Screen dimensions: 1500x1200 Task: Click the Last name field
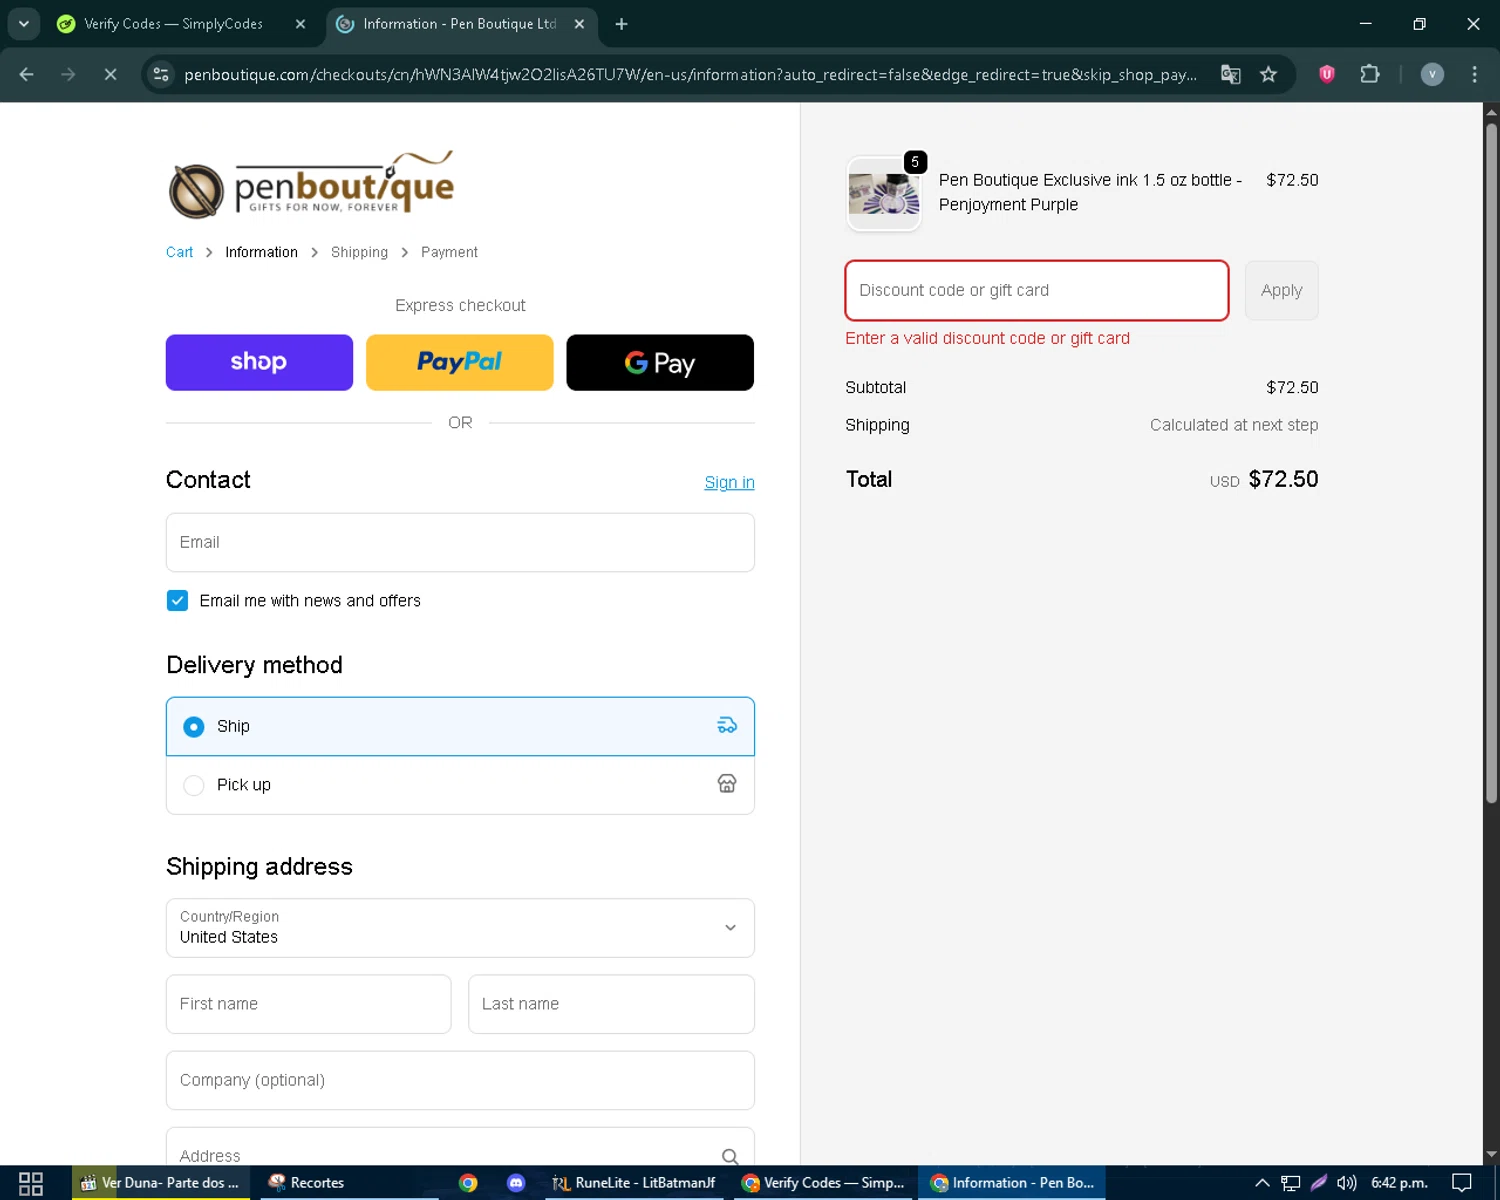click(611, 1004)
